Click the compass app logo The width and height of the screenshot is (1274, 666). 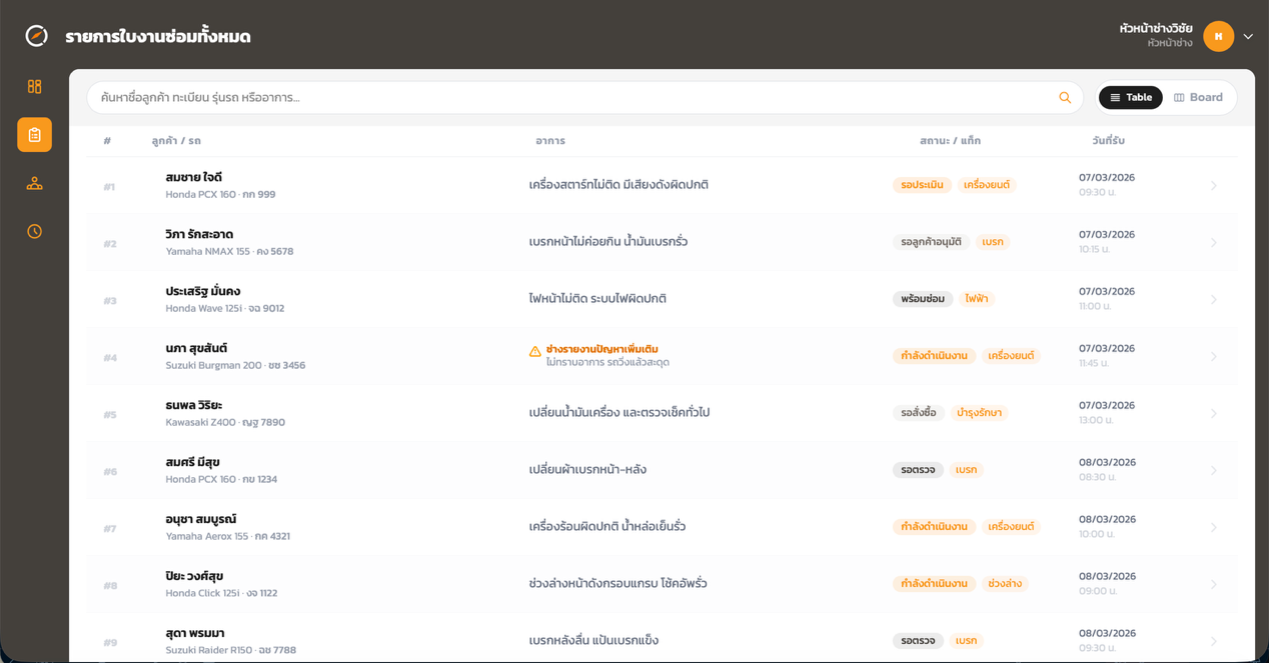click(36, 36)
